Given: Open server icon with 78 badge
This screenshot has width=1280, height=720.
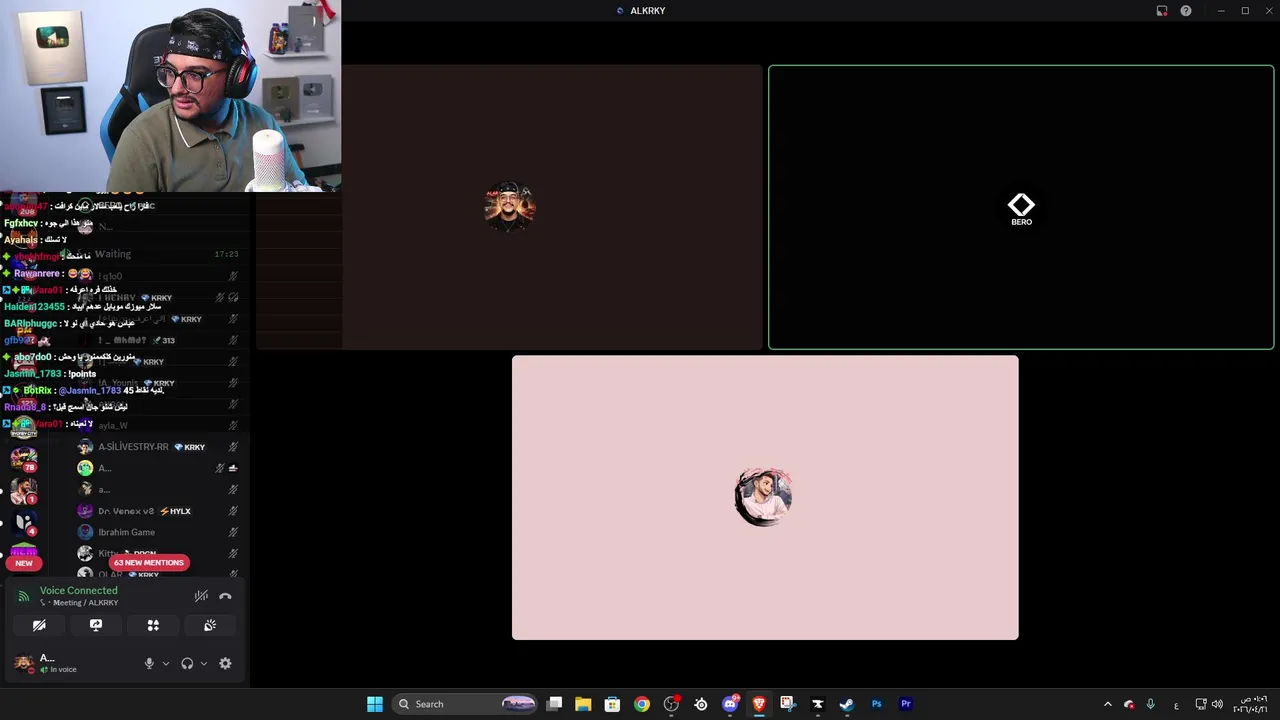Looking at the screenshot, I should [24, 458].
